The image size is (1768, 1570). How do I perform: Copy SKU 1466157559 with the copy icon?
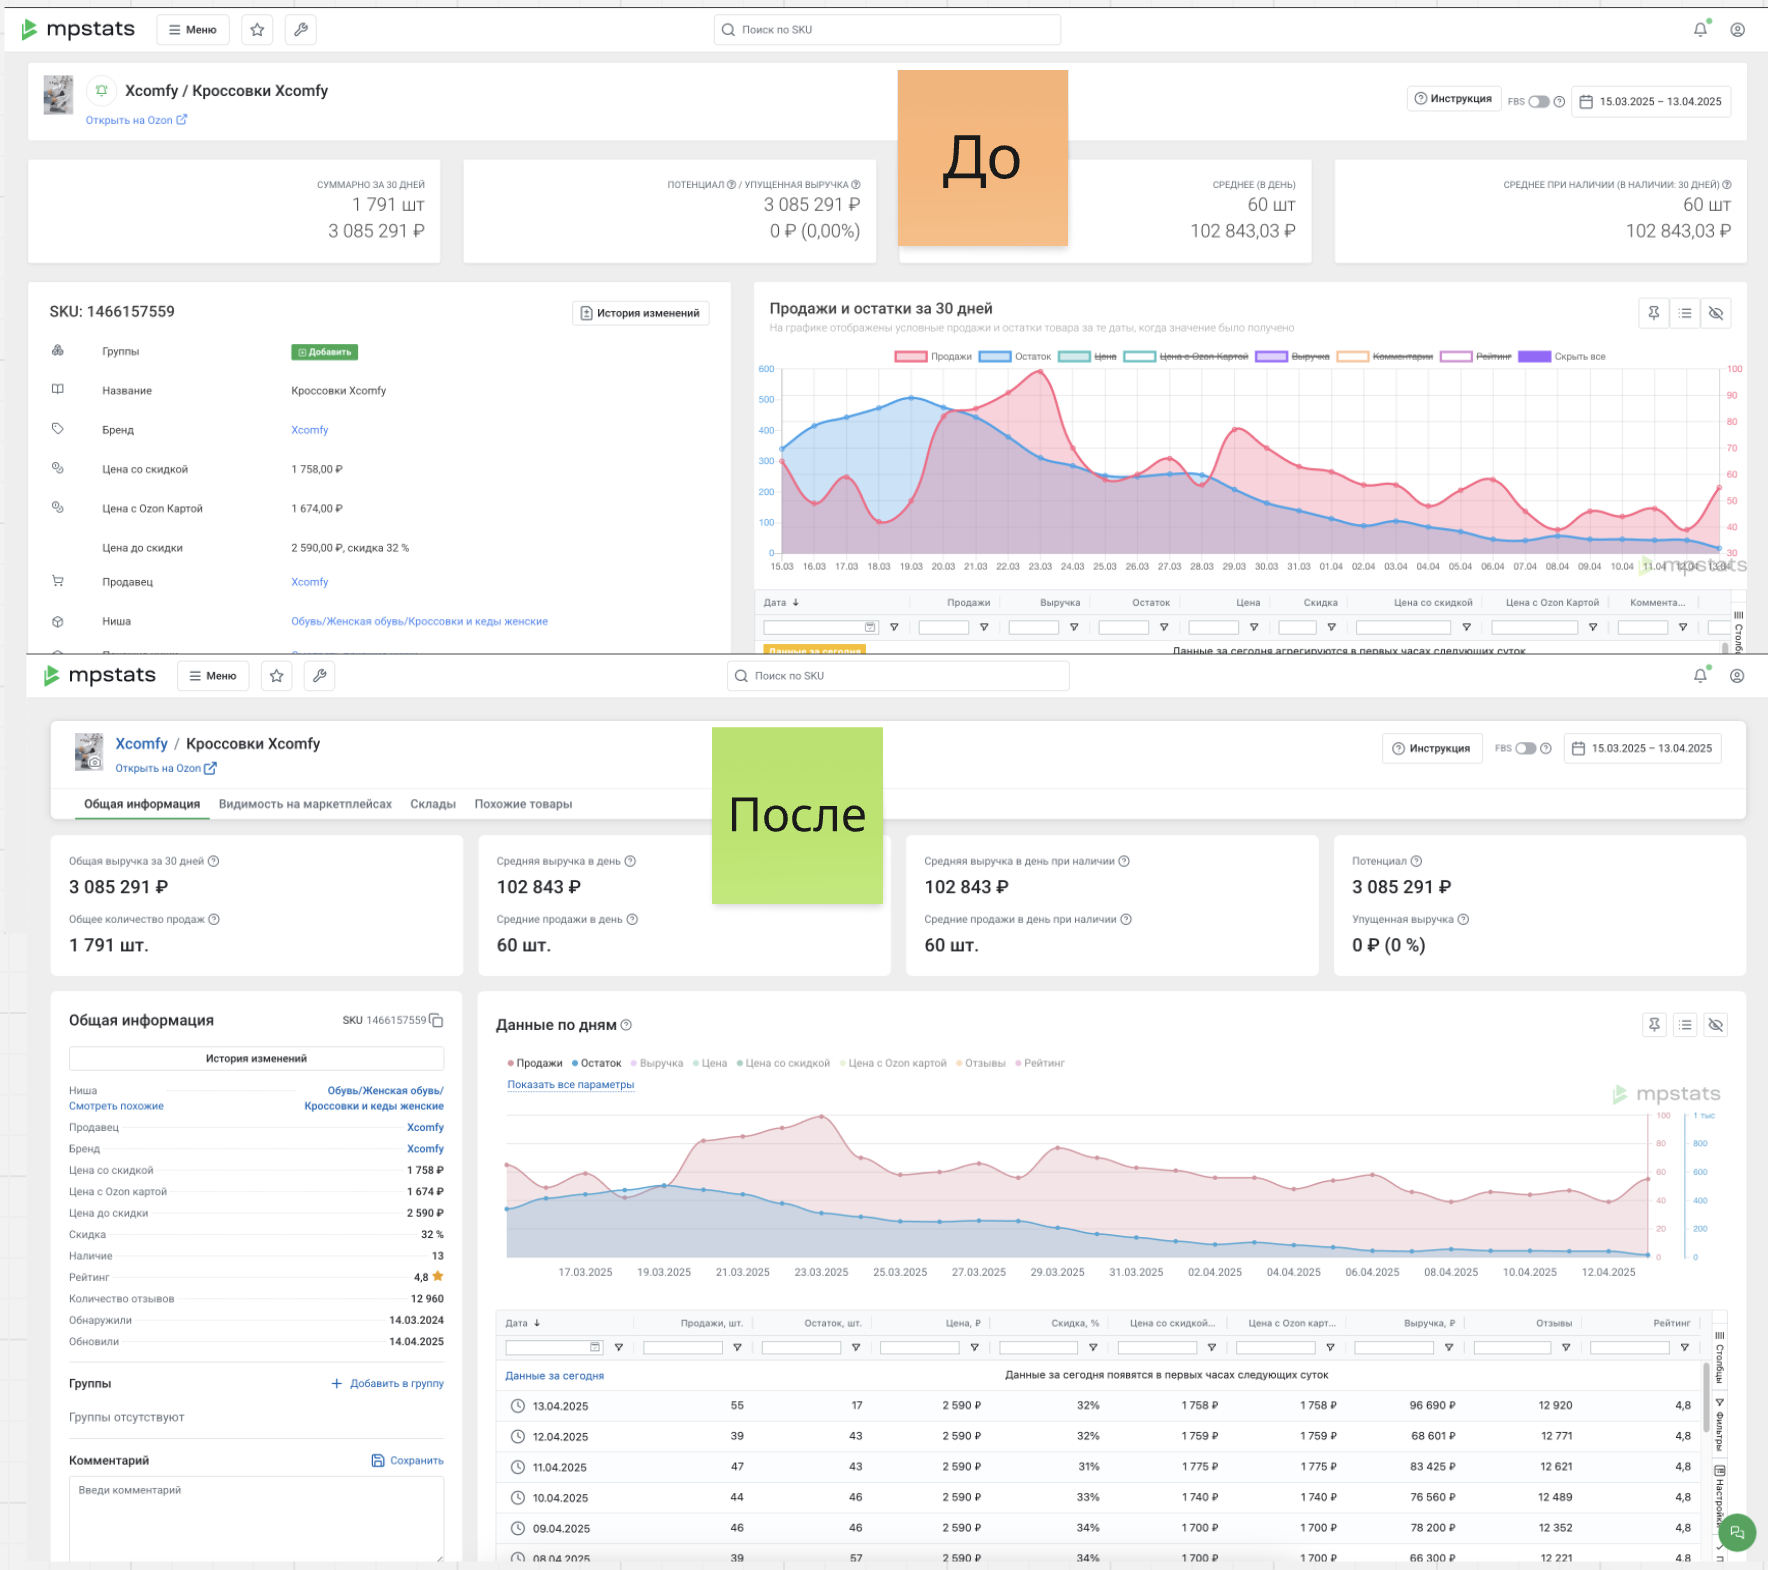tap(436, 1021)
